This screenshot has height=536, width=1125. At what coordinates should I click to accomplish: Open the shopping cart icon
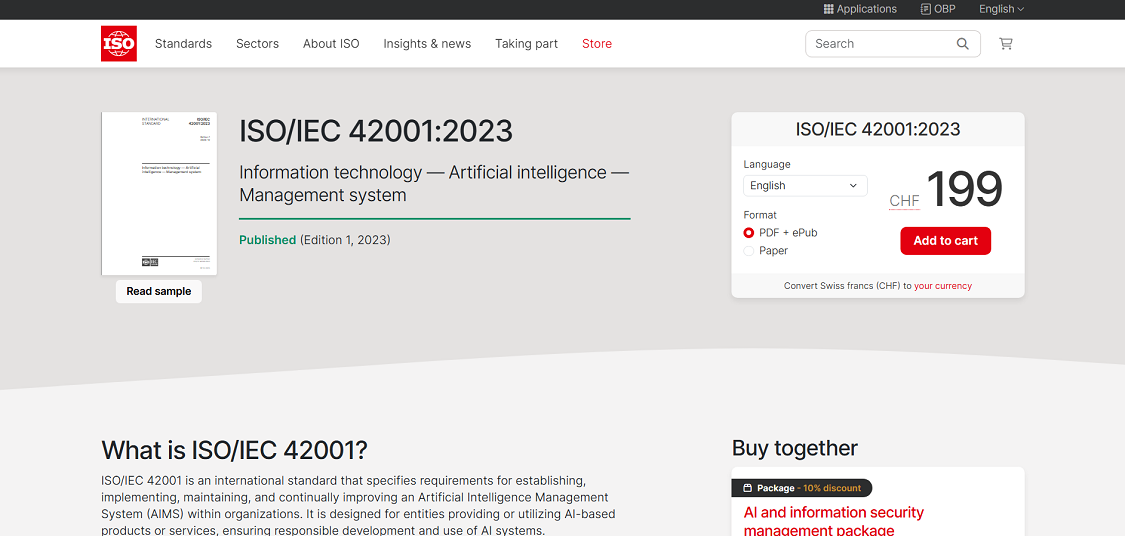coord(1006,44)
